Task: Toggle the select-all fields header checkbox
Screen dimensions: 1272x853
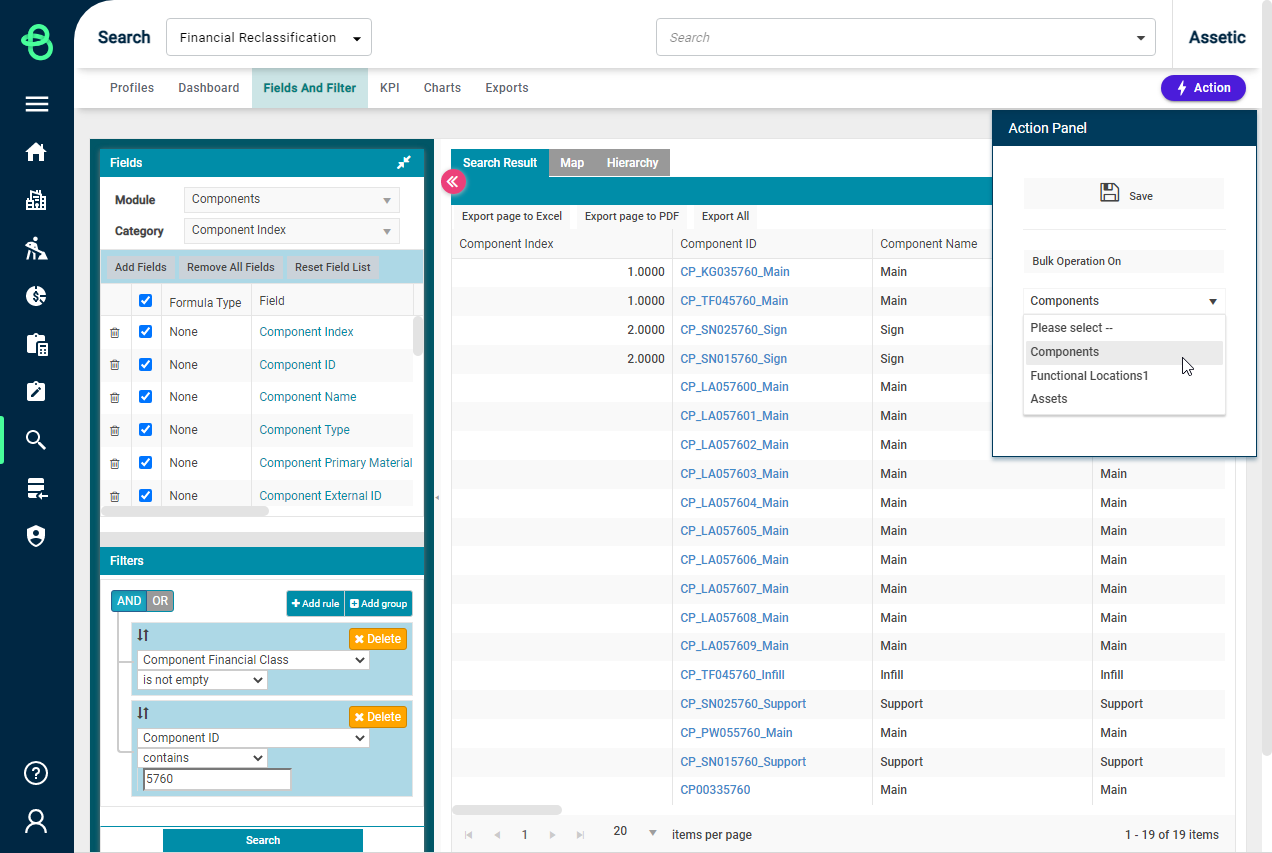Action: (x=145, y=301)
